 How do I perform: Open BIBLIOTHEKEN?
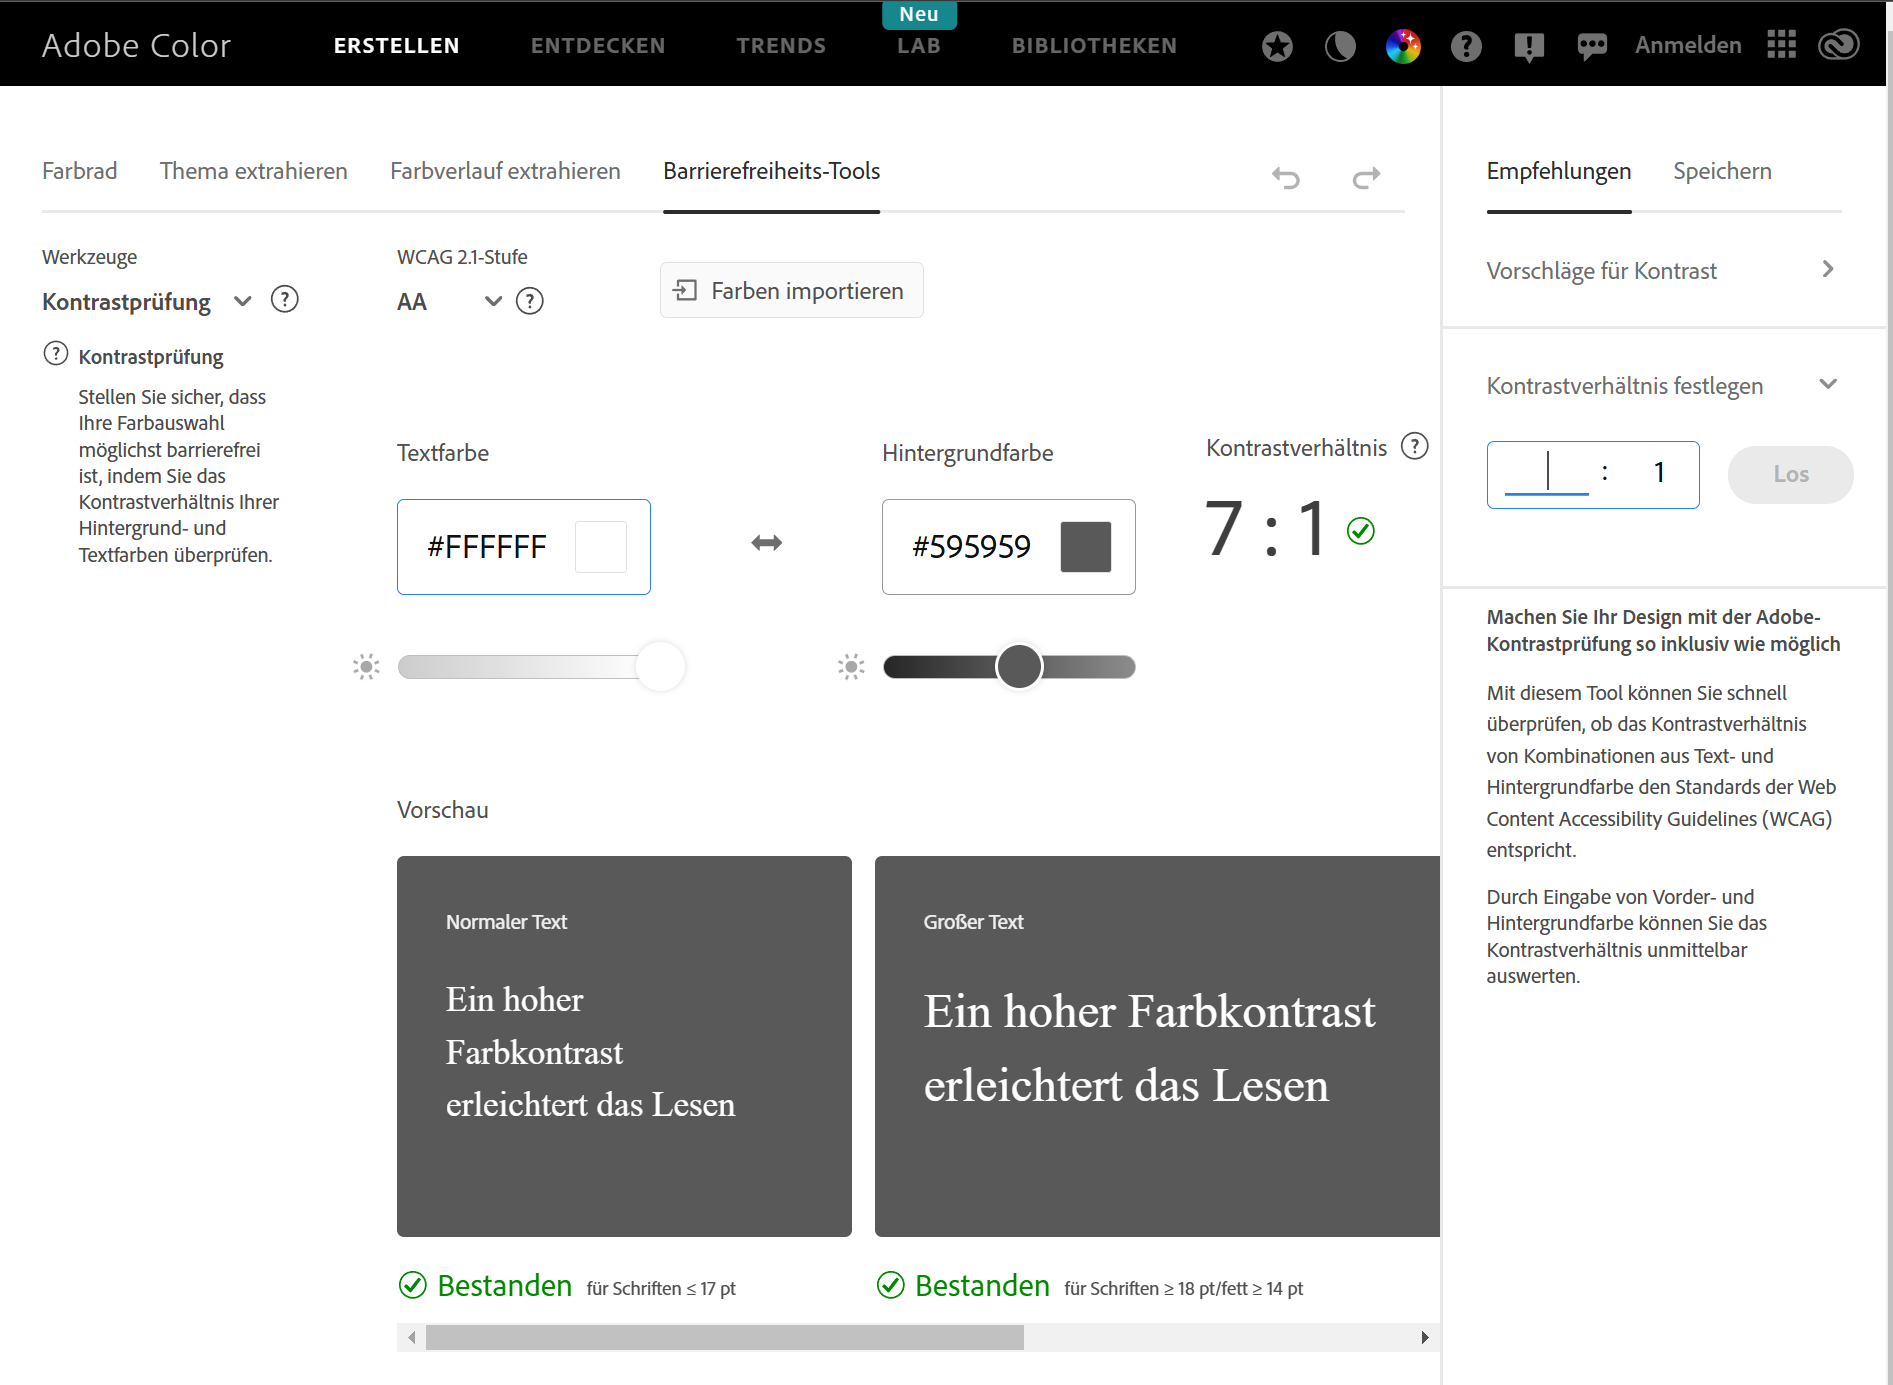tap(1094, 46)
